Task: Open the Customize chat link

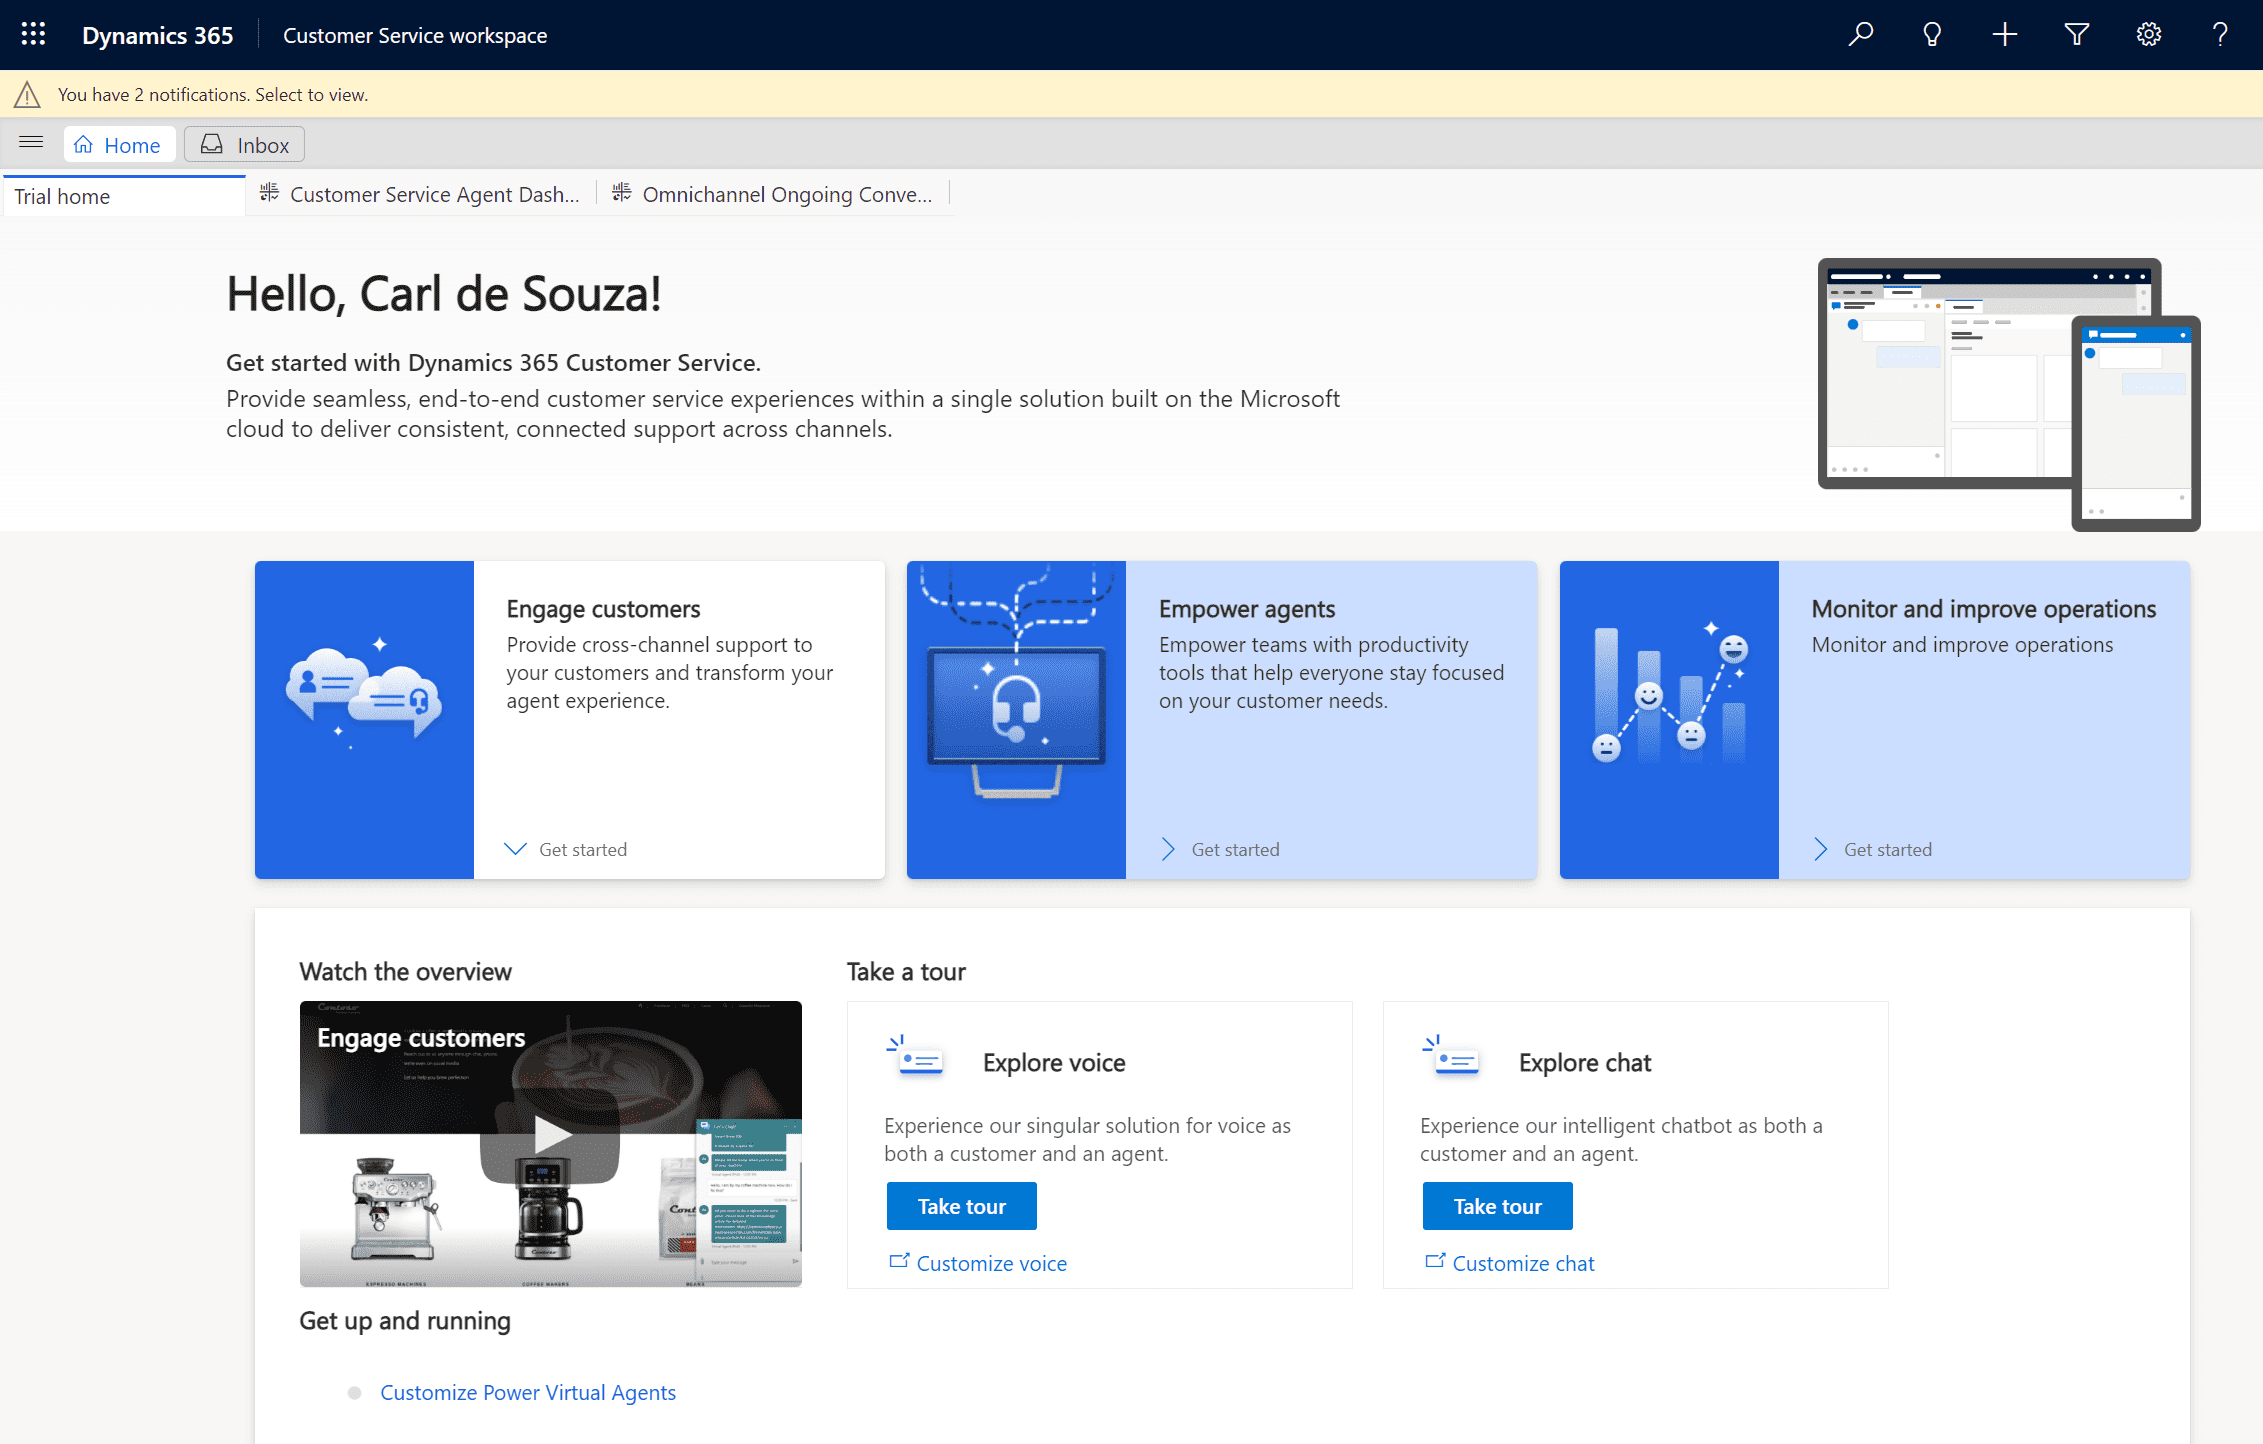Action: 1524,1264
